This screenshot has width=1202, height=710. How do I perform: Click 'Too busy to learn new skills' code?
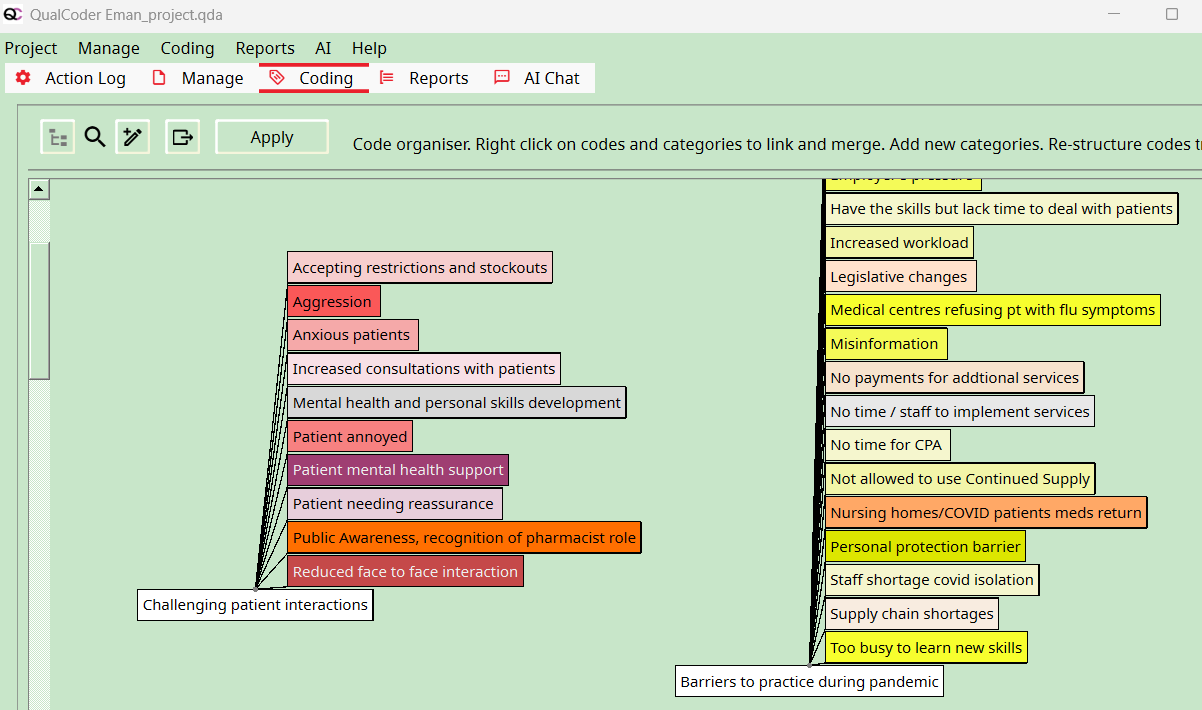point(926,648)
